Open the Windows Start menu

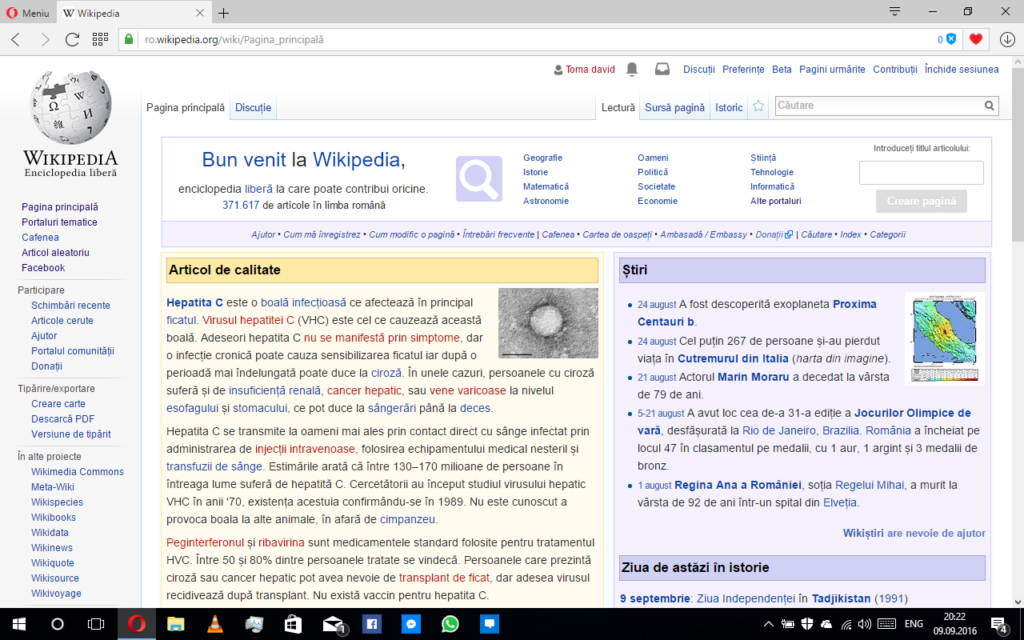19,624
